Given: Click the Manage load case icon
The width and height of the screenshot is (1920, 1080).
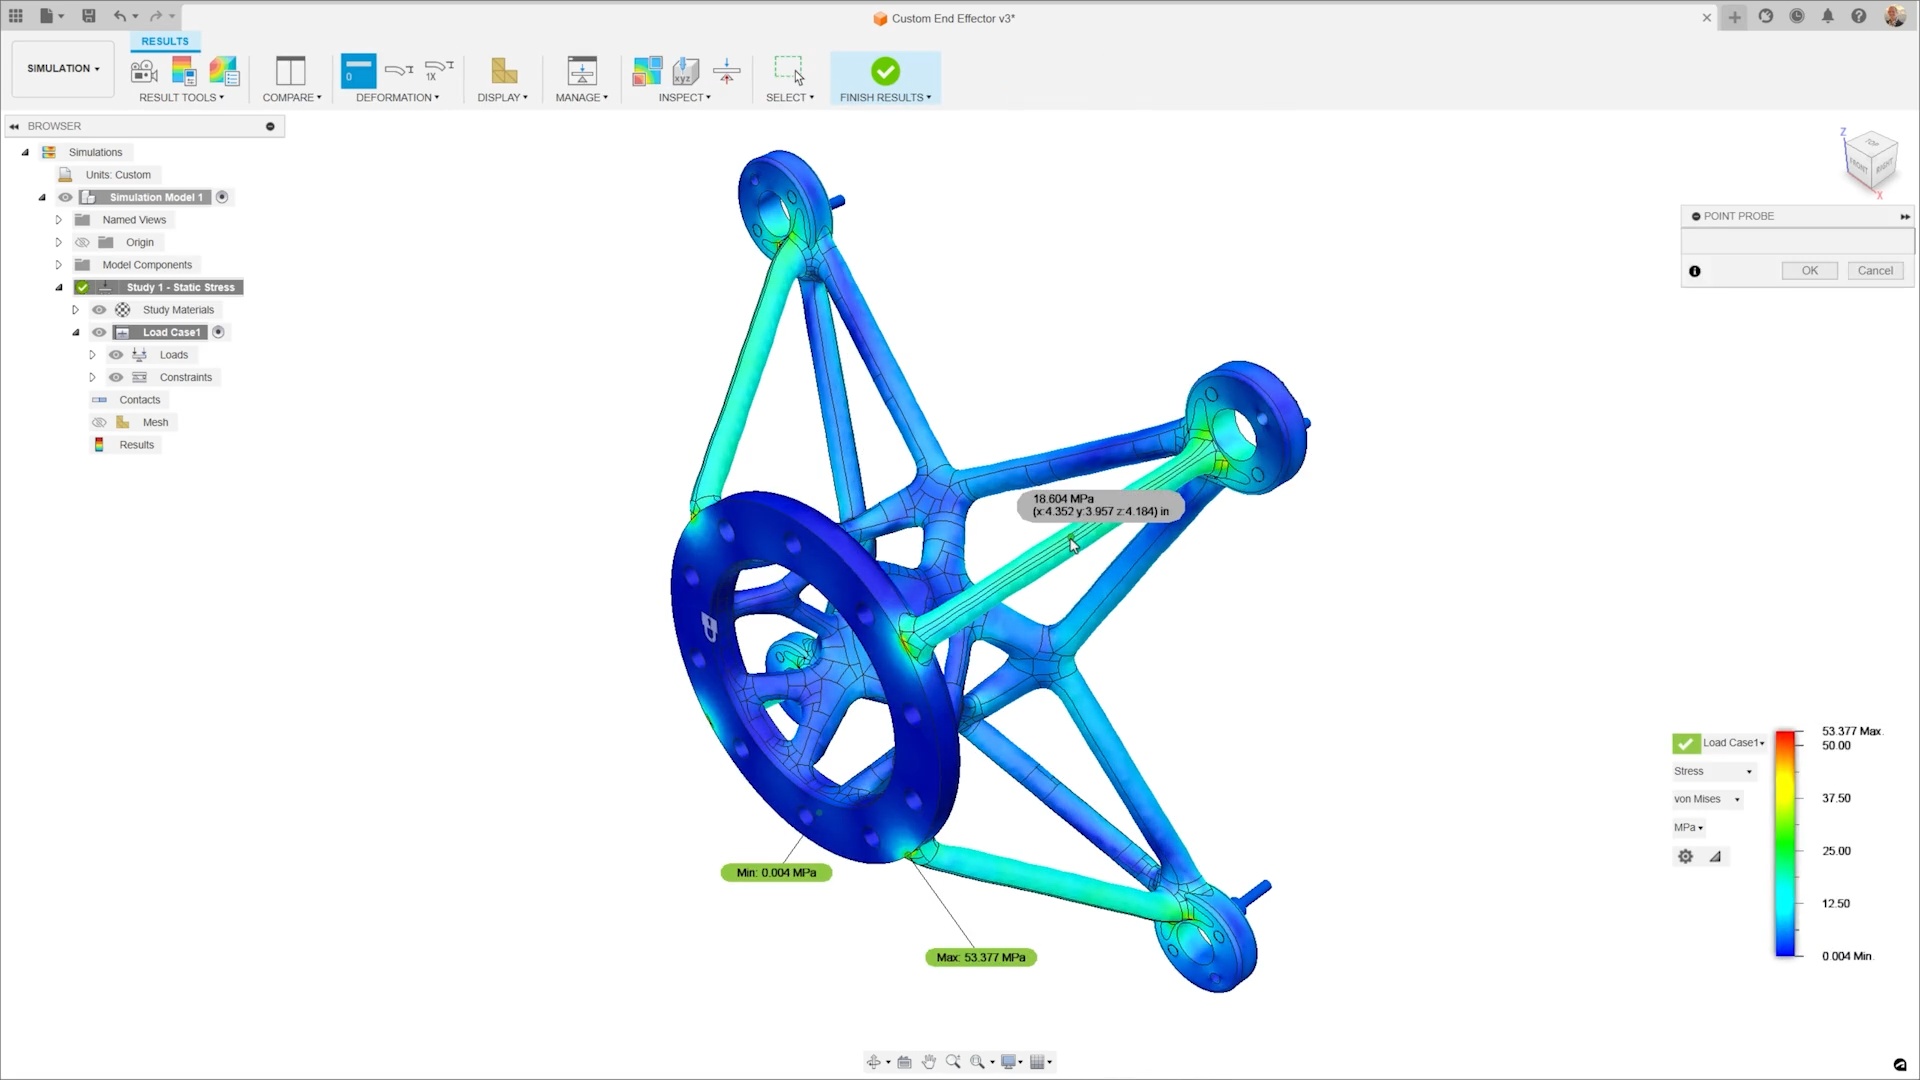Looking at the screenshot, I should coord(581,71).
